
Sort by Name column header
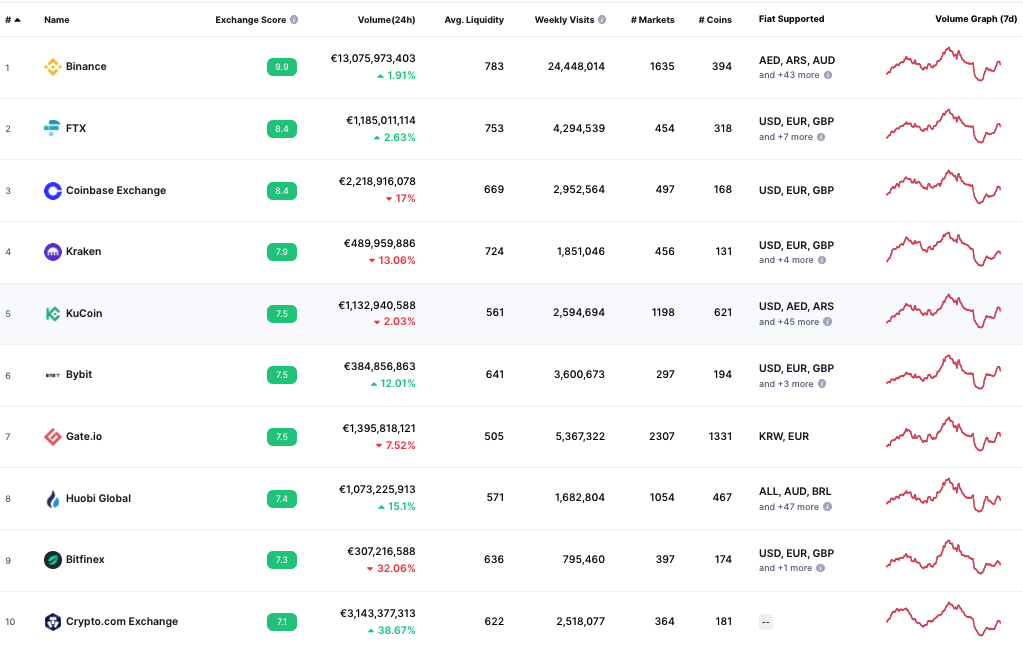(x=57, y=20)
